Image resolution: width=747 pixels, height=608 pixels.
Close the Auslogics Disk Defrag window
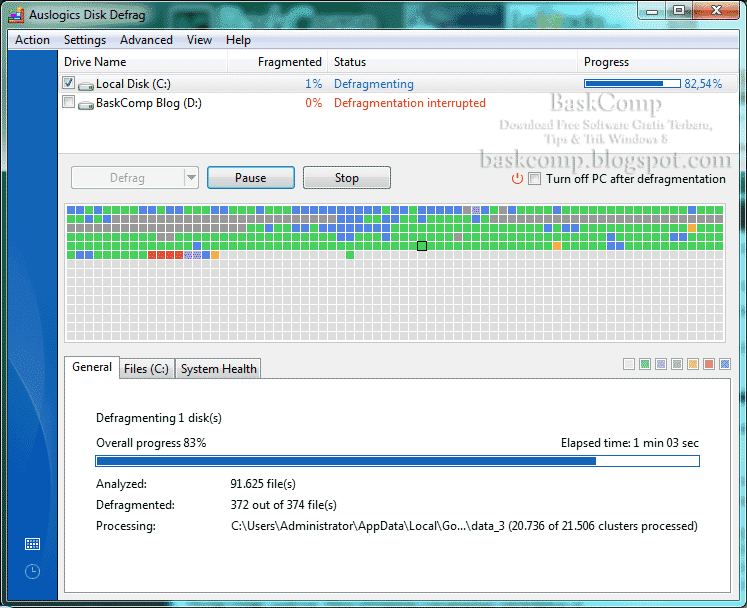716,10
